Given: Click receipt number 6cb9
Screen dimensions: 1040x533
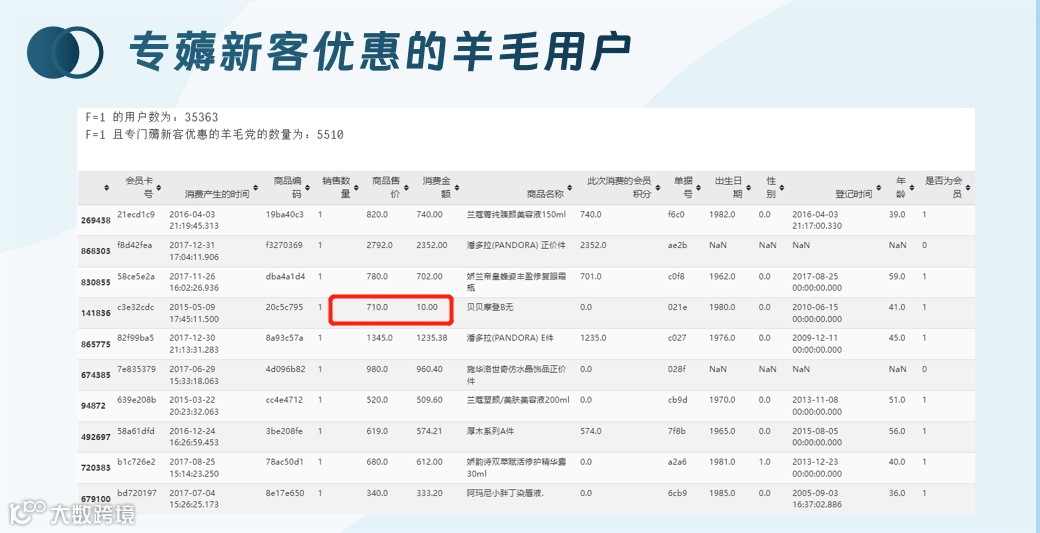Looking at the screenshot, I should 678,493.
